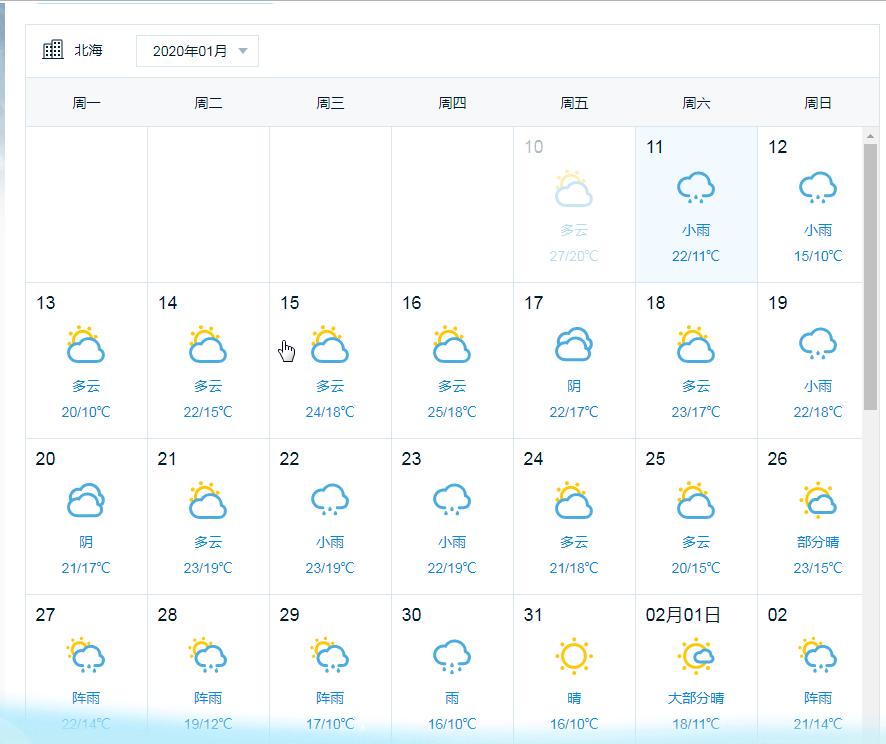Image resolution: width=886 pixels, height=744 pixels.
Task: Click the 24/18℃ temperature on day 15
Action: pos(329,412)
